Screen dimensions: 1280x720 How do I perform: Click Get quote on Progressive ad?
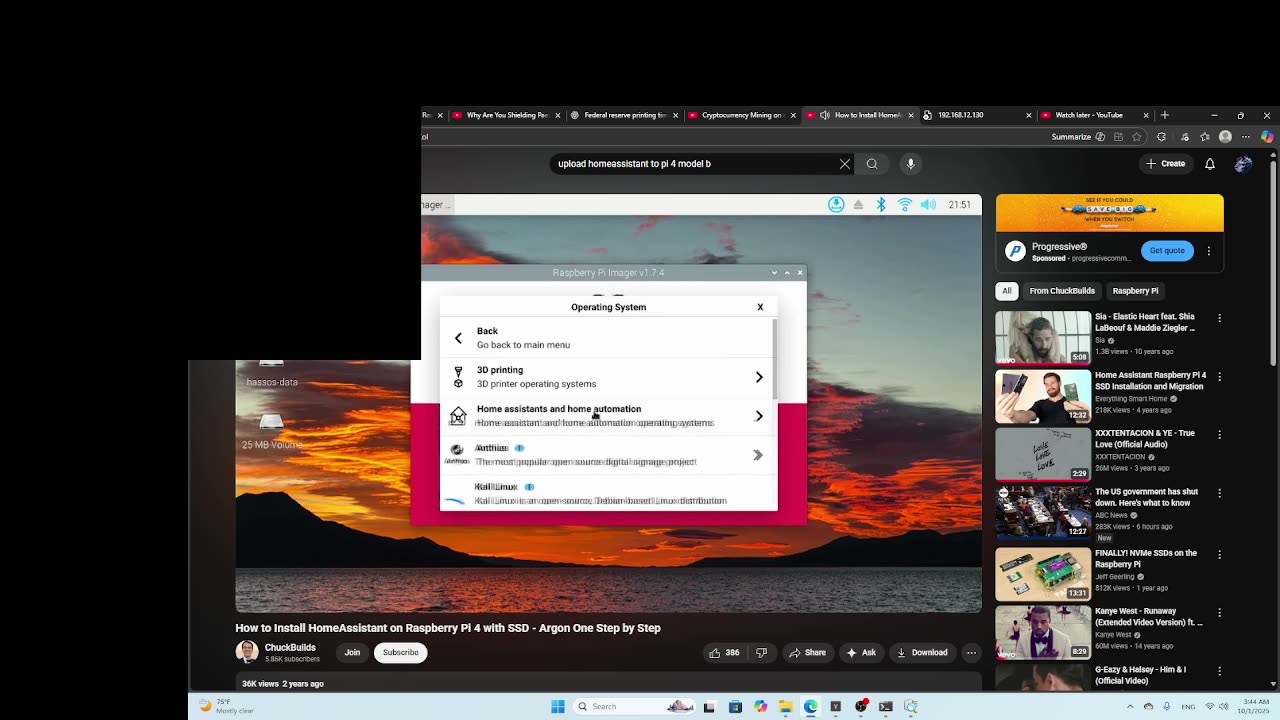1167,251
